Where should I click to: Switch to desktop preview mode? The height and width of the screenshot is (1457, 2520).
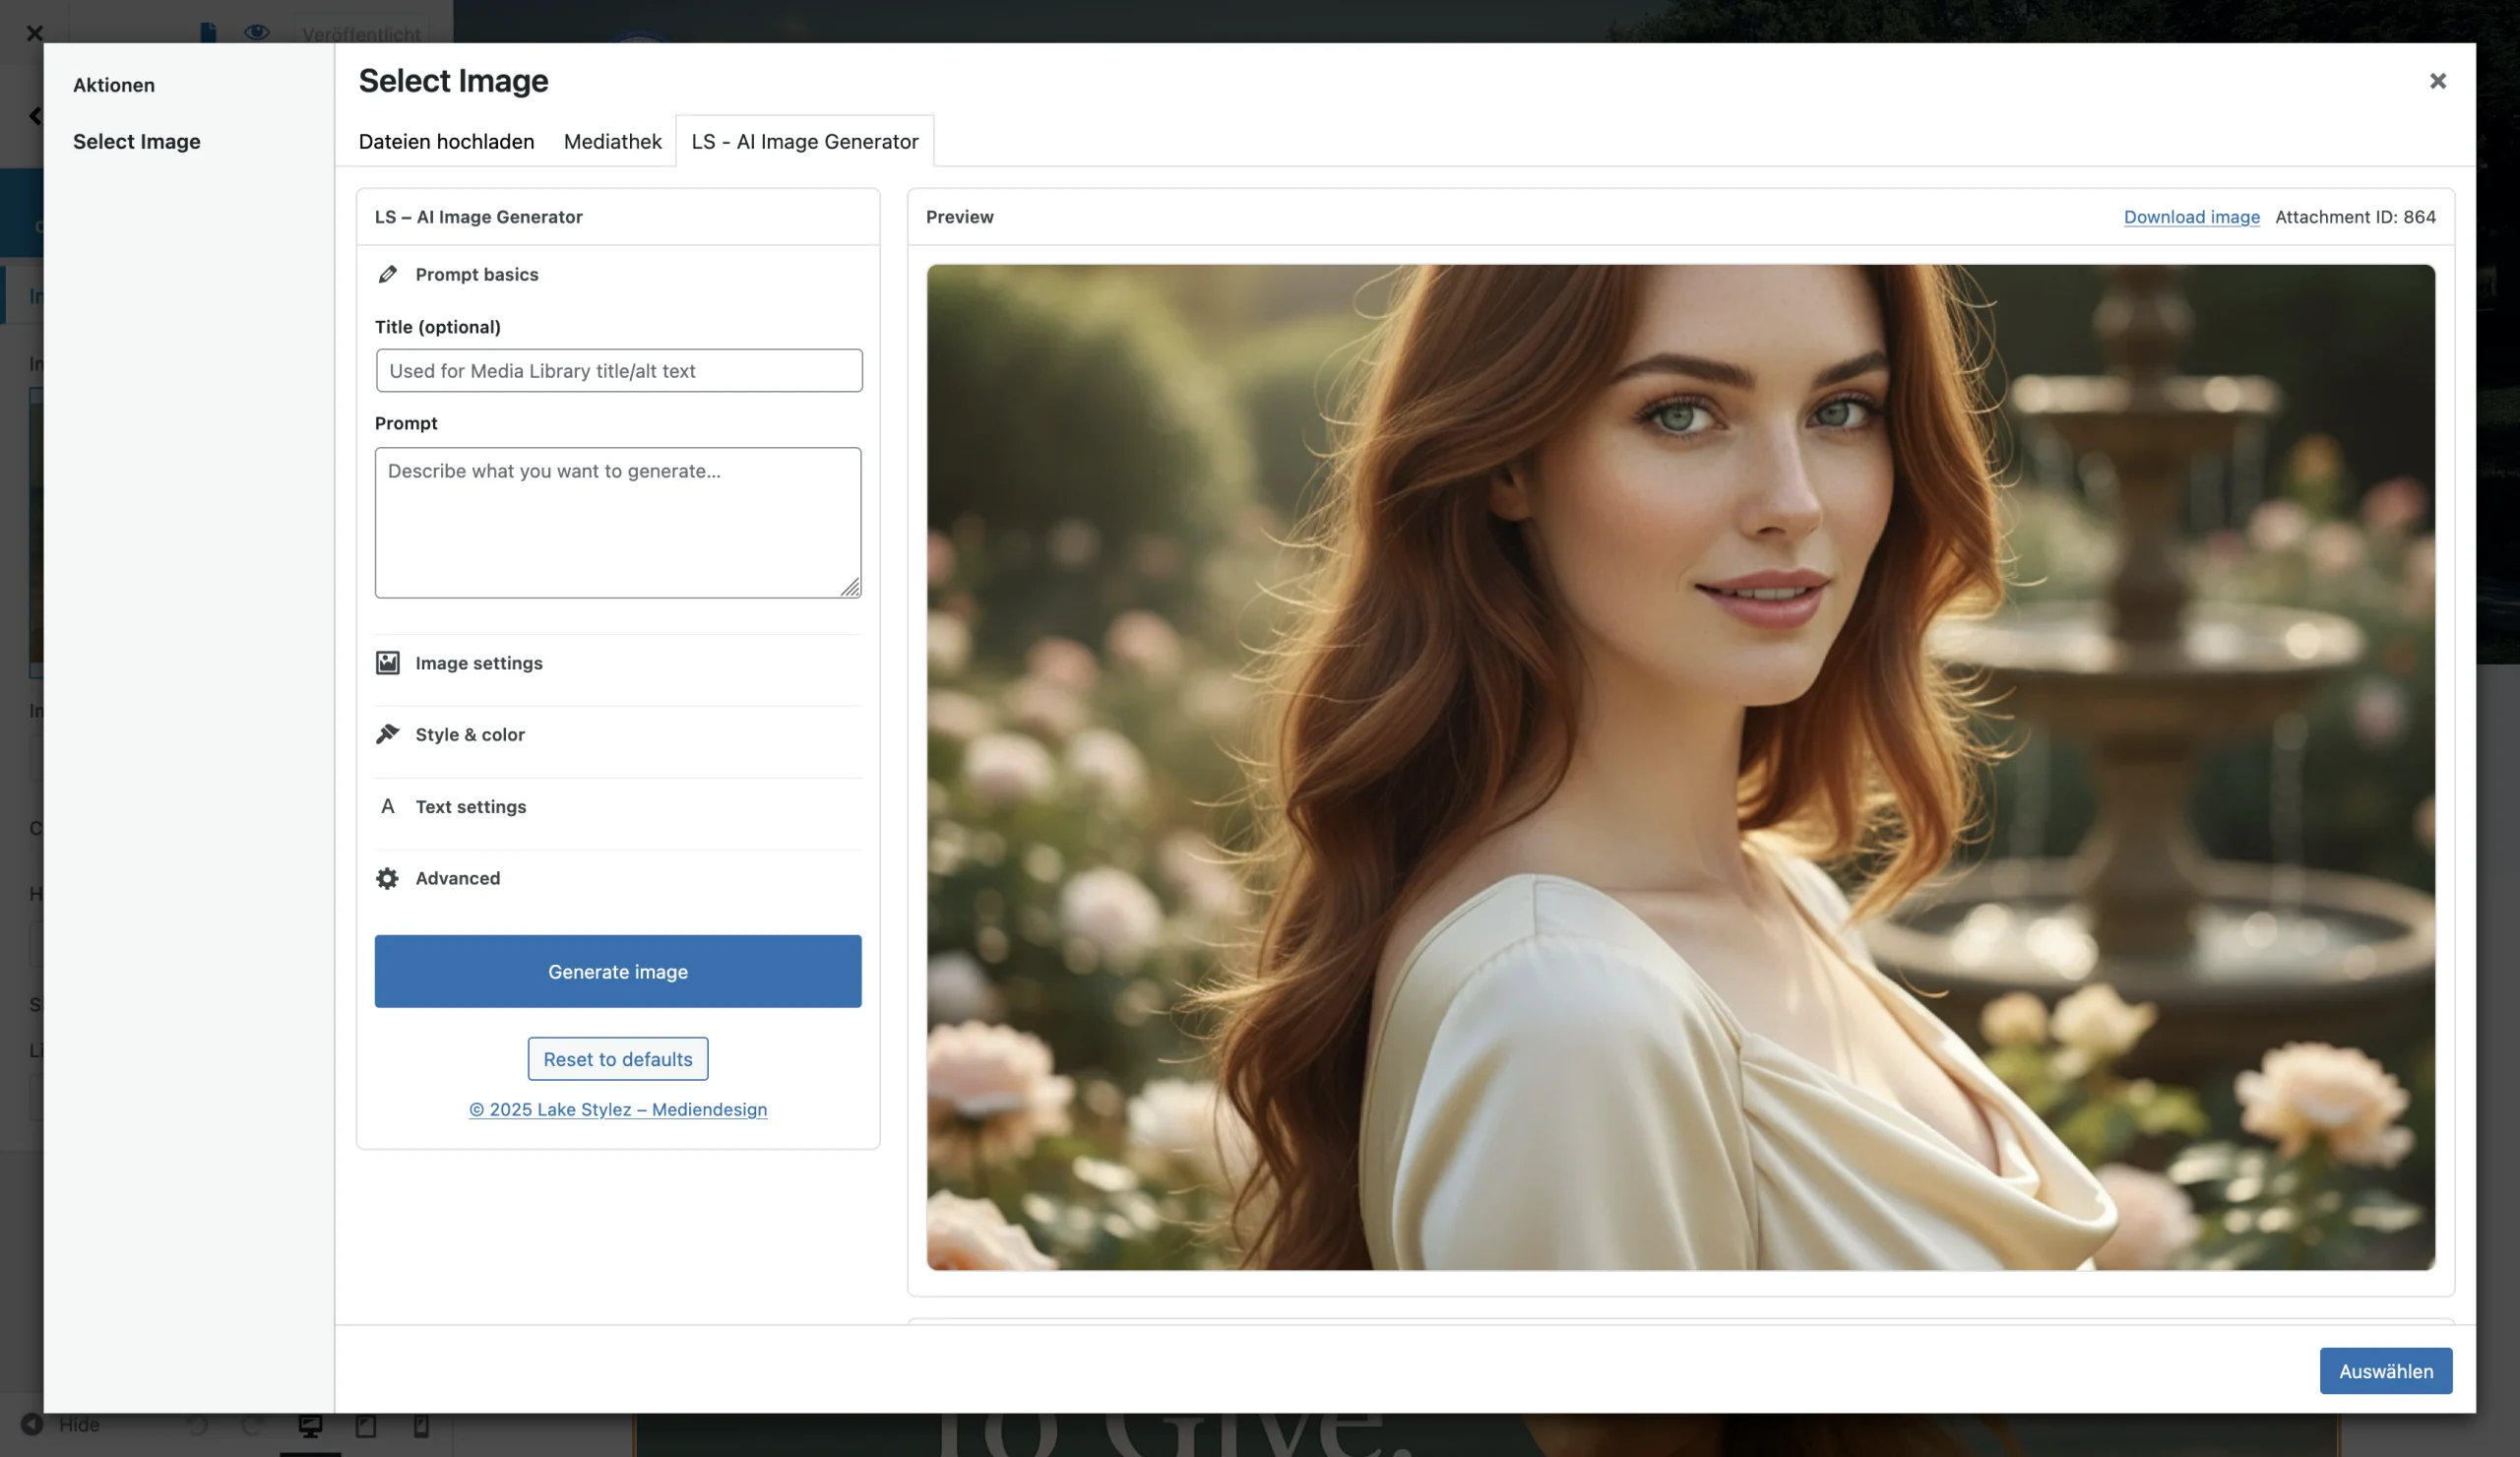pos(311,1424)
